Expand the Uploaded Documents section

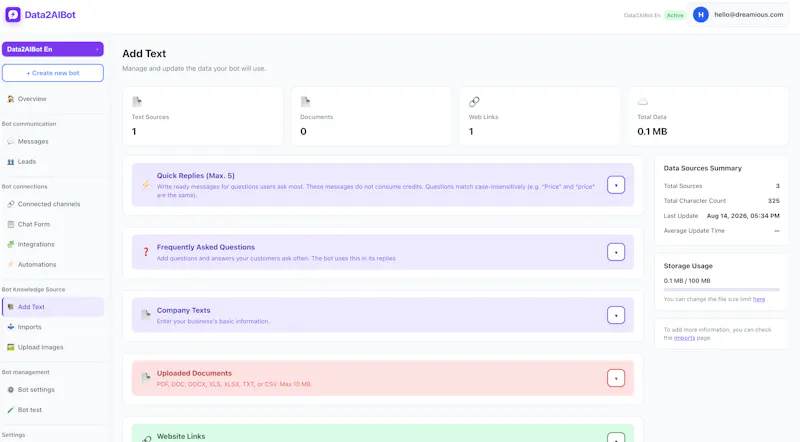(x=616, y=378)
